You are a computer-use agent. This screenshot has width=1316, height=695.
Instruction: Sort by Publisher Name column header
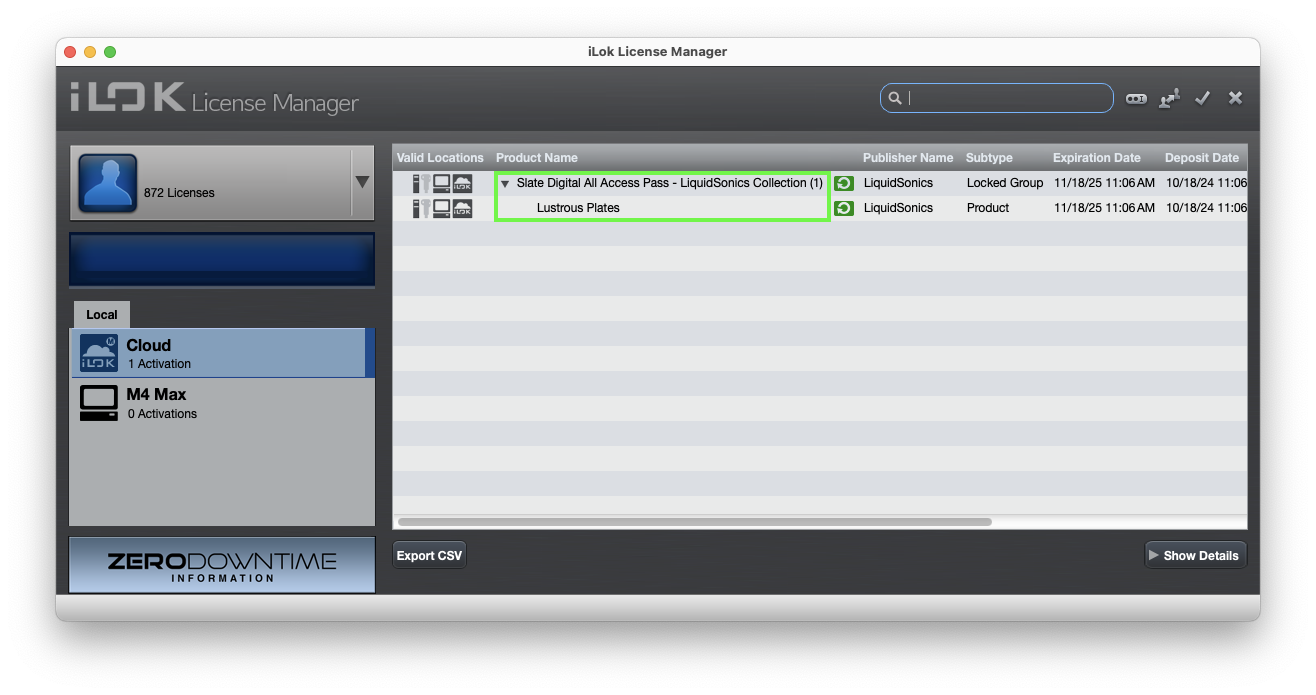(908, 158)
